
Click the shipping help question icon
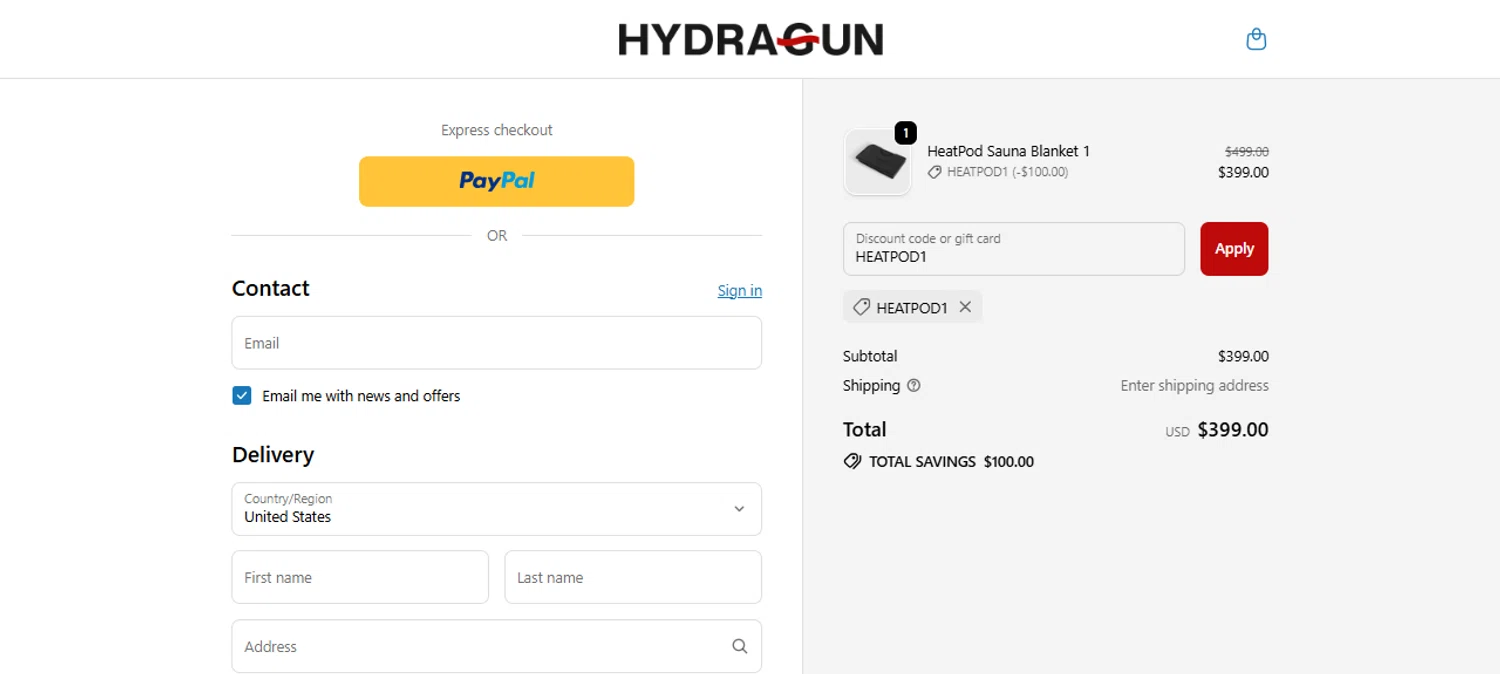[x=913, y=386]
